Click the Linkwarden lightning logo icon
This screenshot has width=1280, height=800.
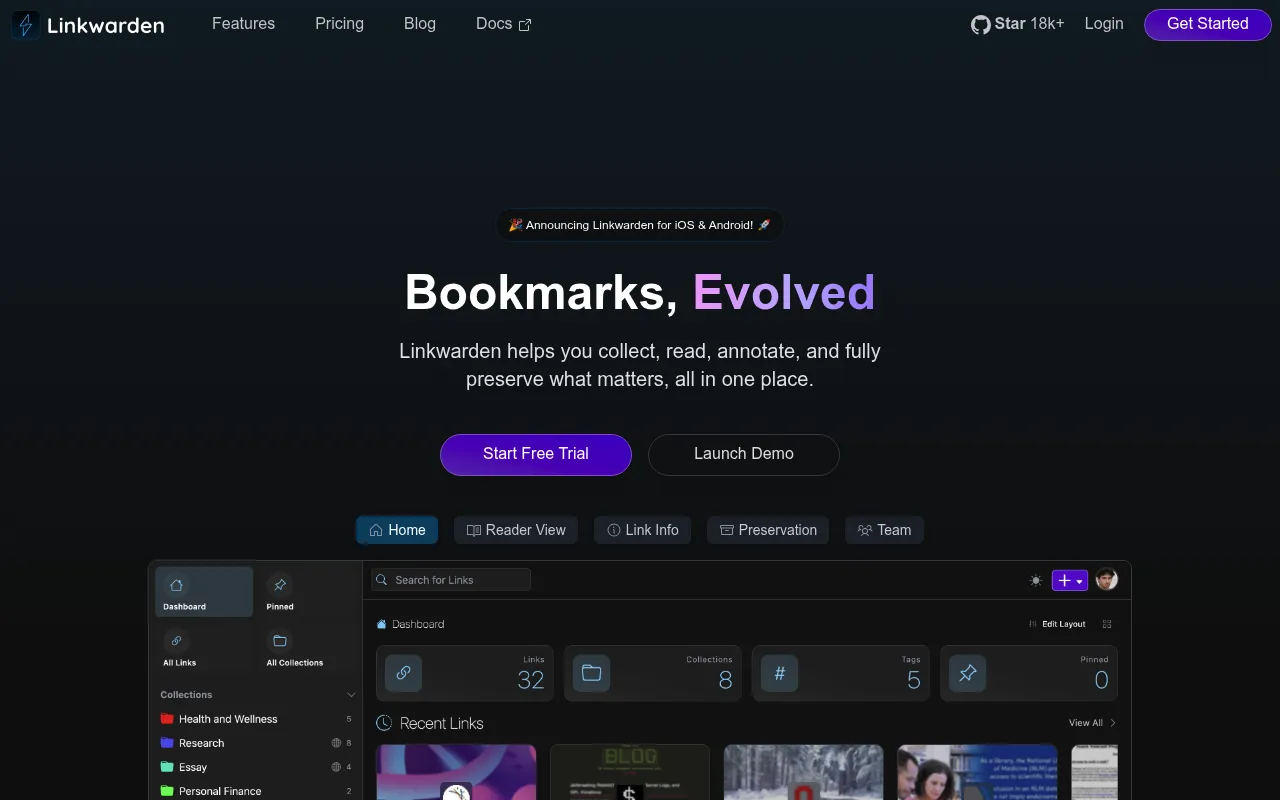(x=26, y=25)
